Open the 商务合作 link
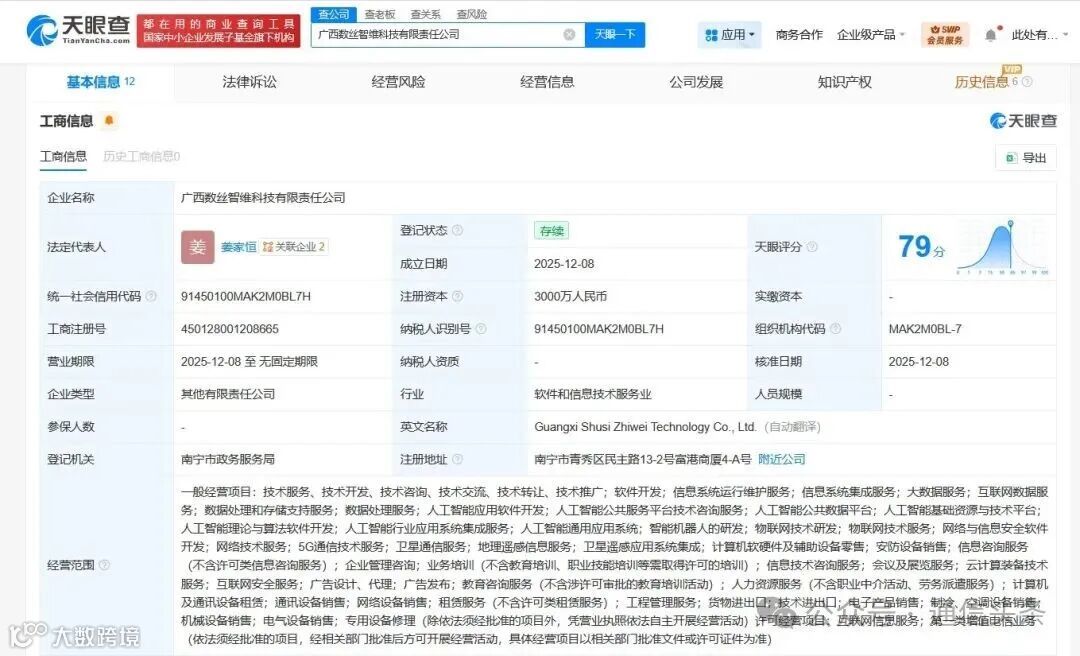The width and height of the screenshot is (1080, 656). coord(799,34)
